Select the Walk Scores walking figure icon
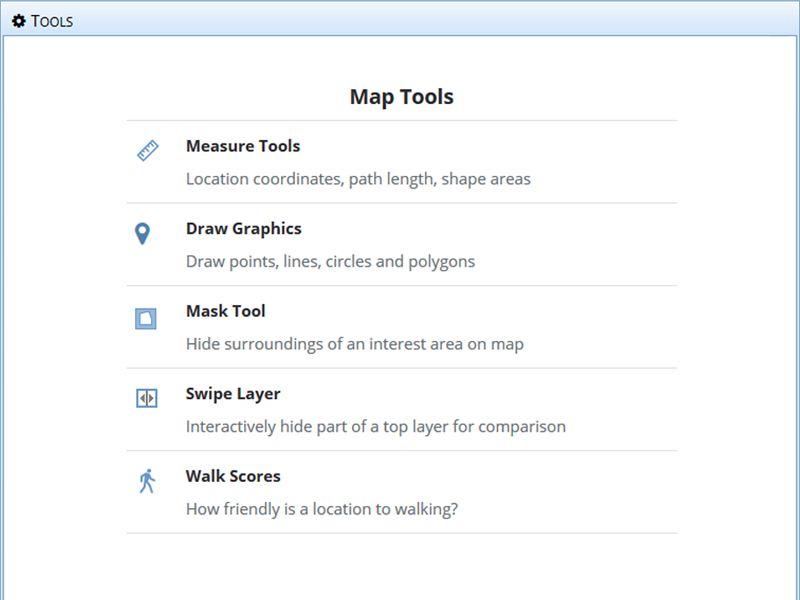 (x=145, y=482)
